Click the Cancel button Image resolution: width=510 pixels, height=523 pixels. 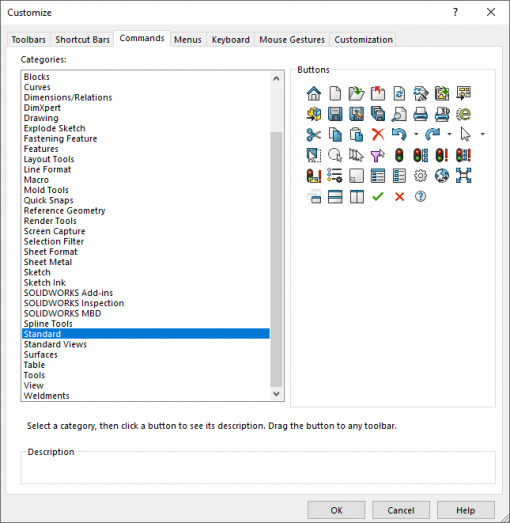(401, 510)
